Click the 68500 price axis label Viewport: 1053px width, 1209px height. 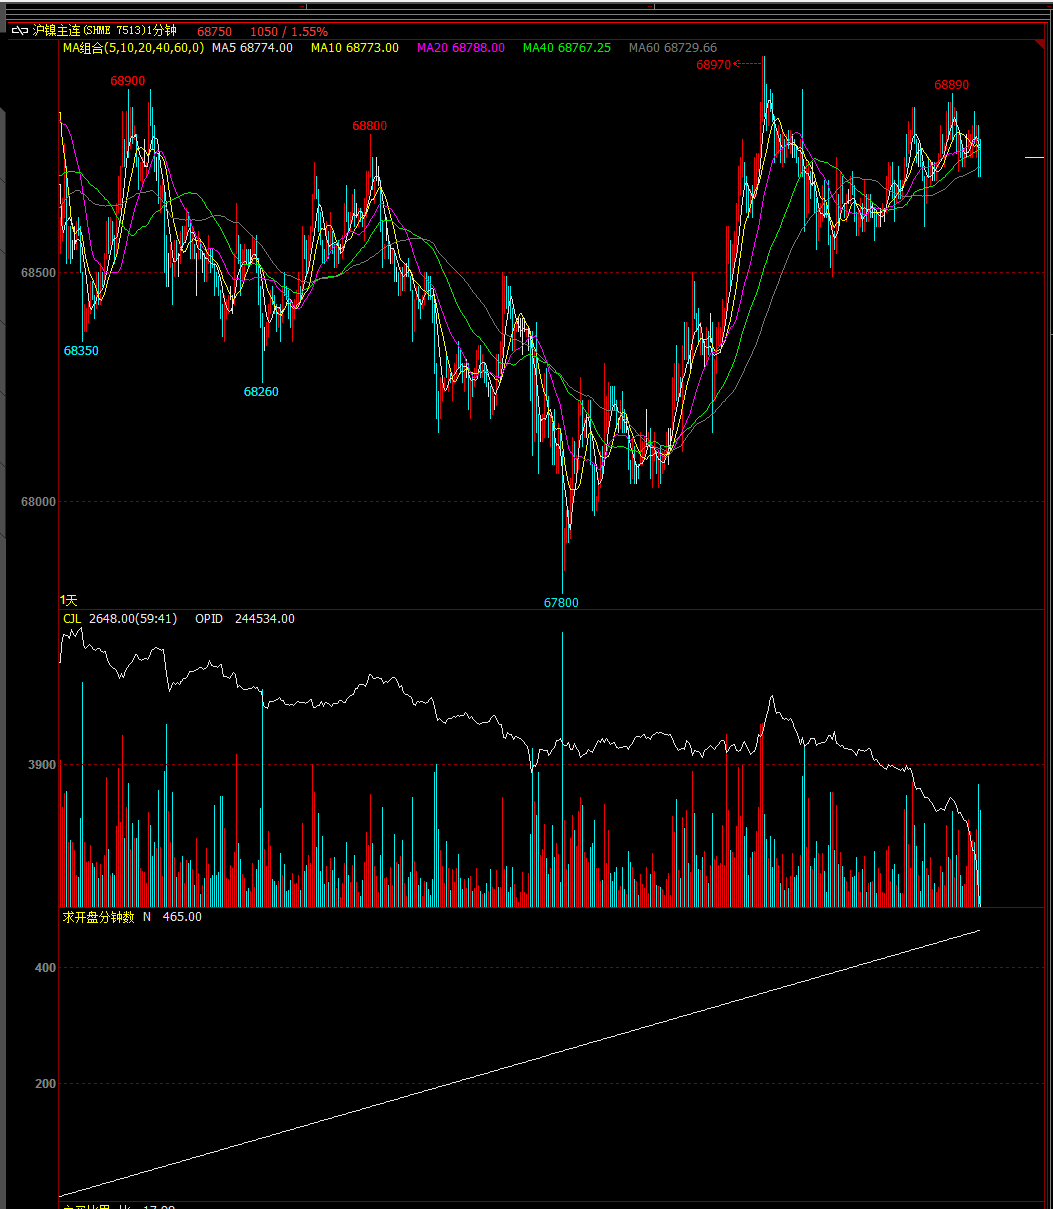point(38,273)
